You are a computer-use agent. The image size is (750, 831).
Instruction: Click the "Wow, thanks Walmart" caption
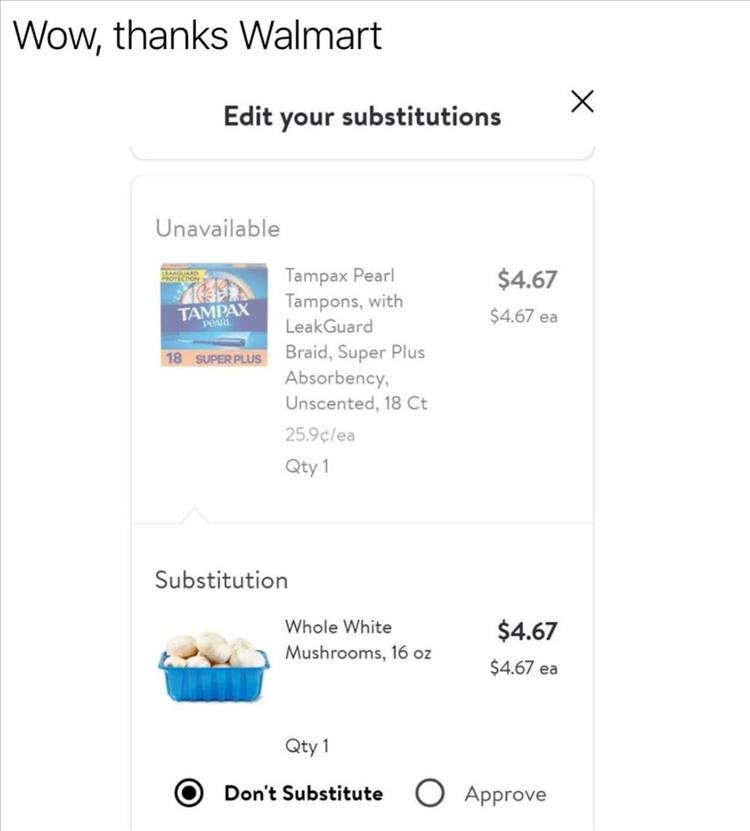[x=197, y=36]
